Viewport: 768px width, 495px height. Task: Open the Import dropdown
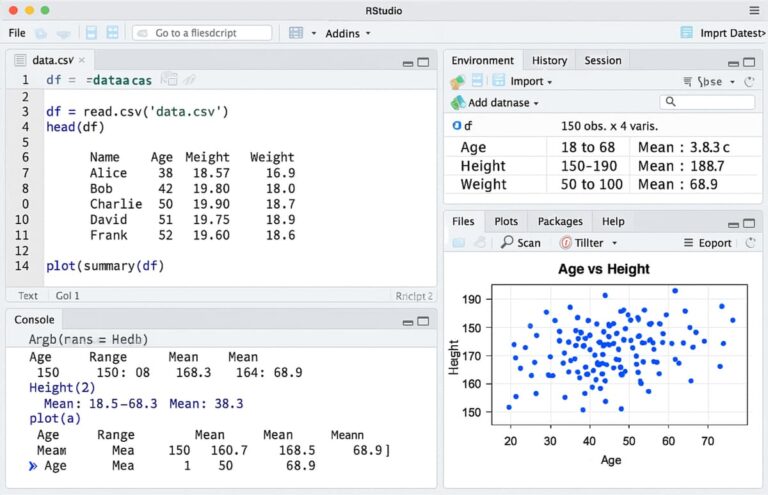tap(531, 81)
